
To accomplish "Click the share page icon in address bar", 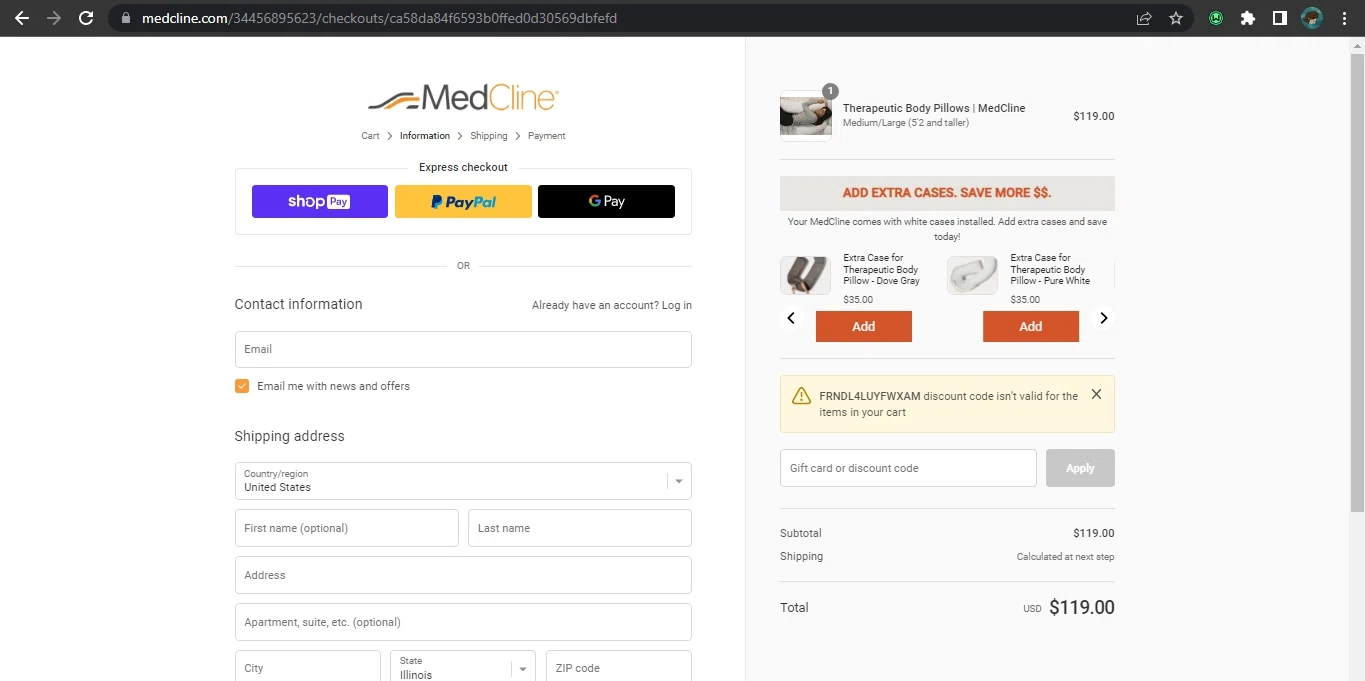I will tap(1144, 18).
